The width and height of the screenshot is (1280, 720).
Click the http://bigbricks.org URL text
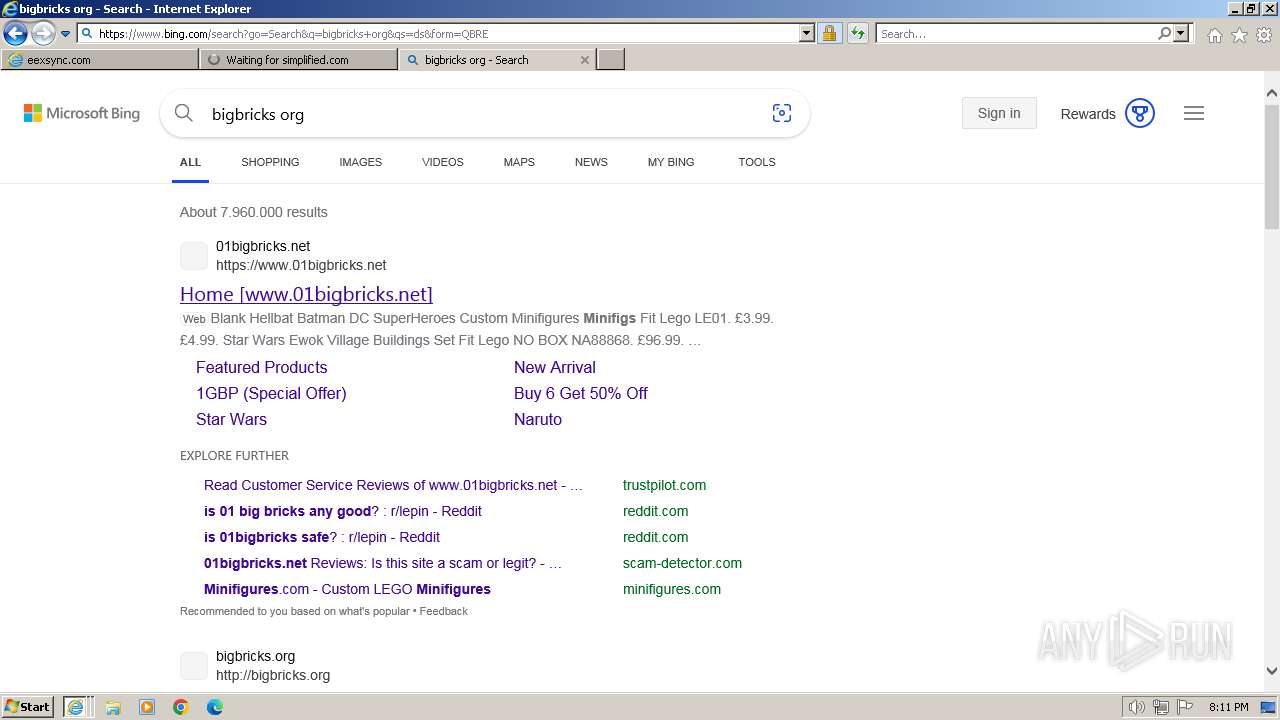(x=273, y=675)
